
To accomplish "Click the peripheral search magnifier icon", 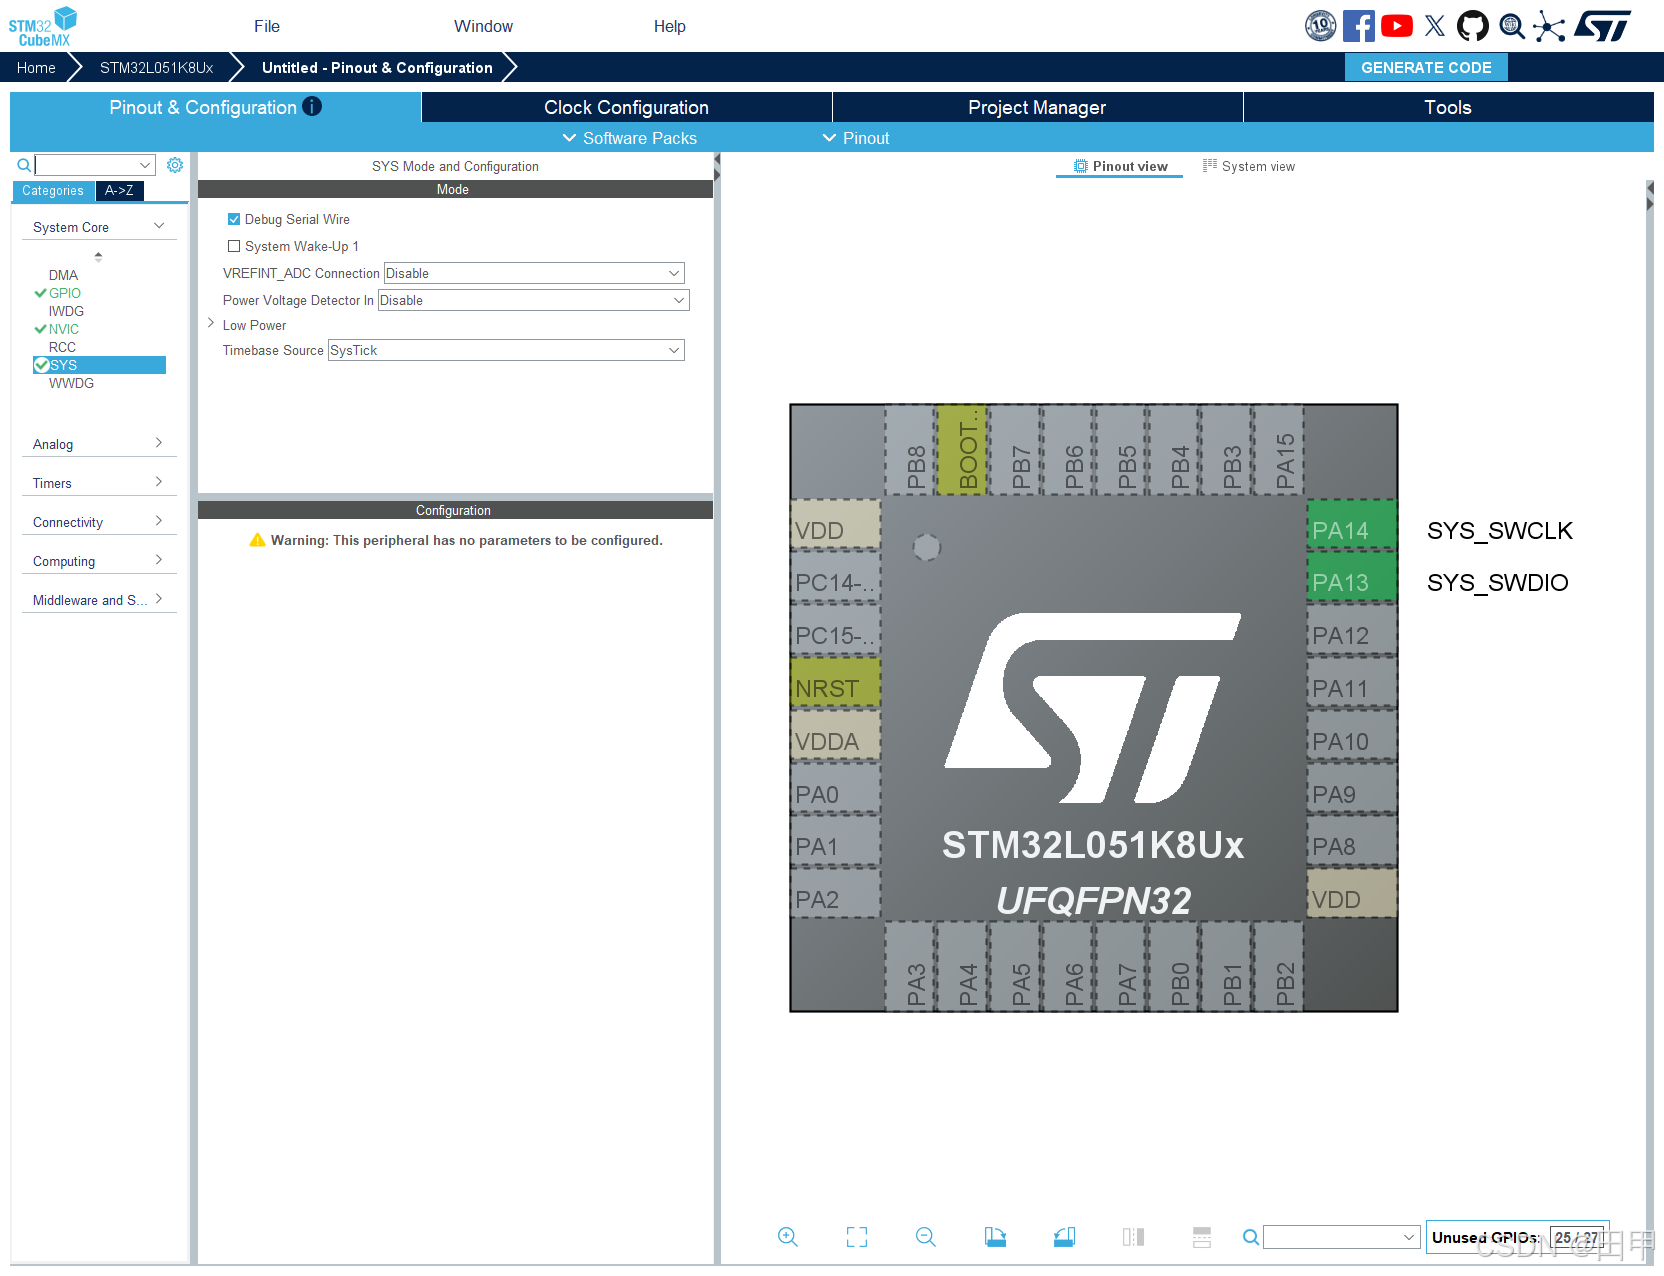I will click(24, 165).
